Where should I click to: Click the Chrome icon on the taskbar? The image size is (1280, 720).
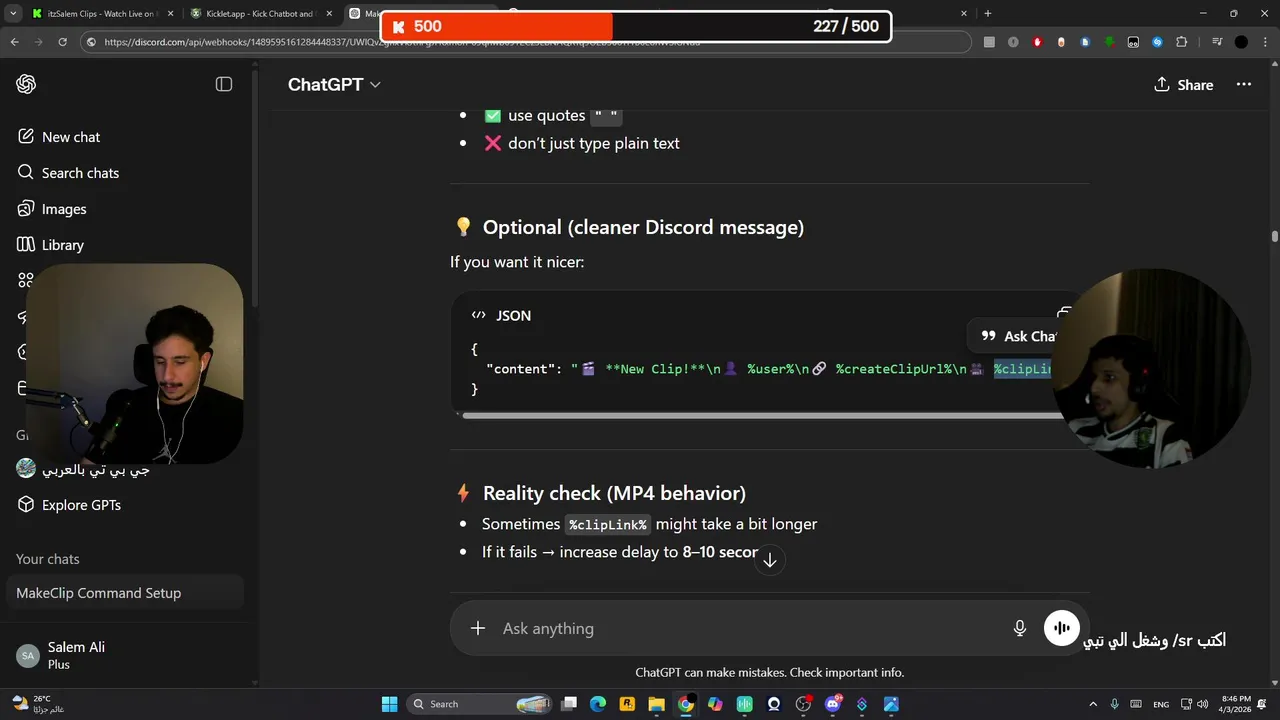tap(686, 704)
